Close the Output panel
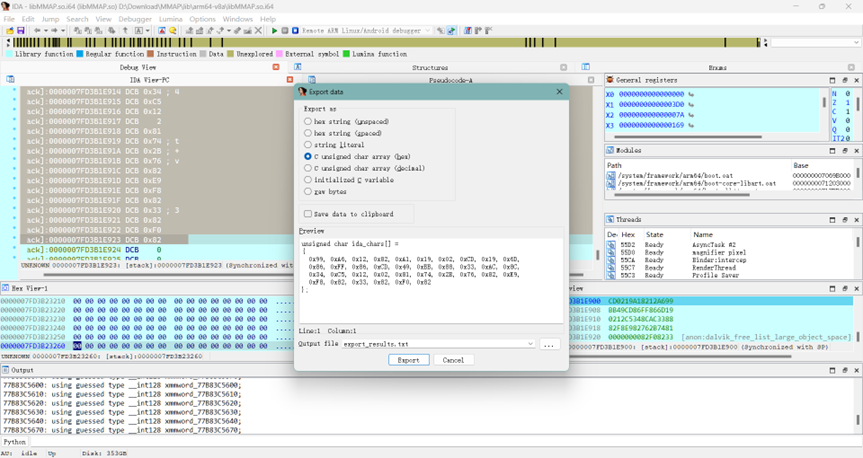The image size is (863, 458). click(856, 370)
